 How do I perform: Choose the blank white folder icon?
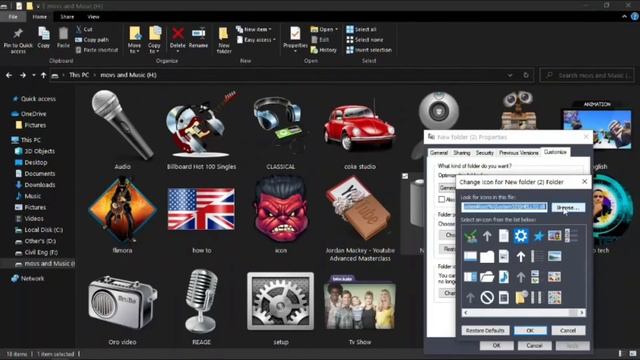click(x=487, y=257)
